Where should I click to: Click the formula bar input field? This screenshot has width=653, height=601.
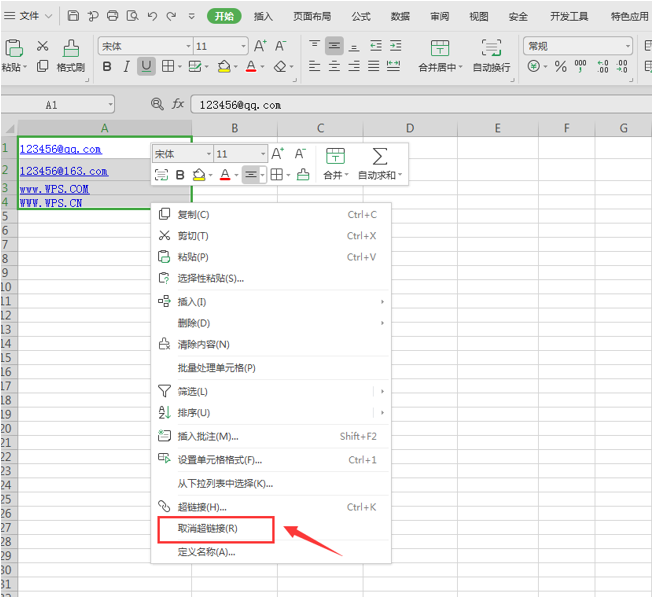click(x=421, y=105)
